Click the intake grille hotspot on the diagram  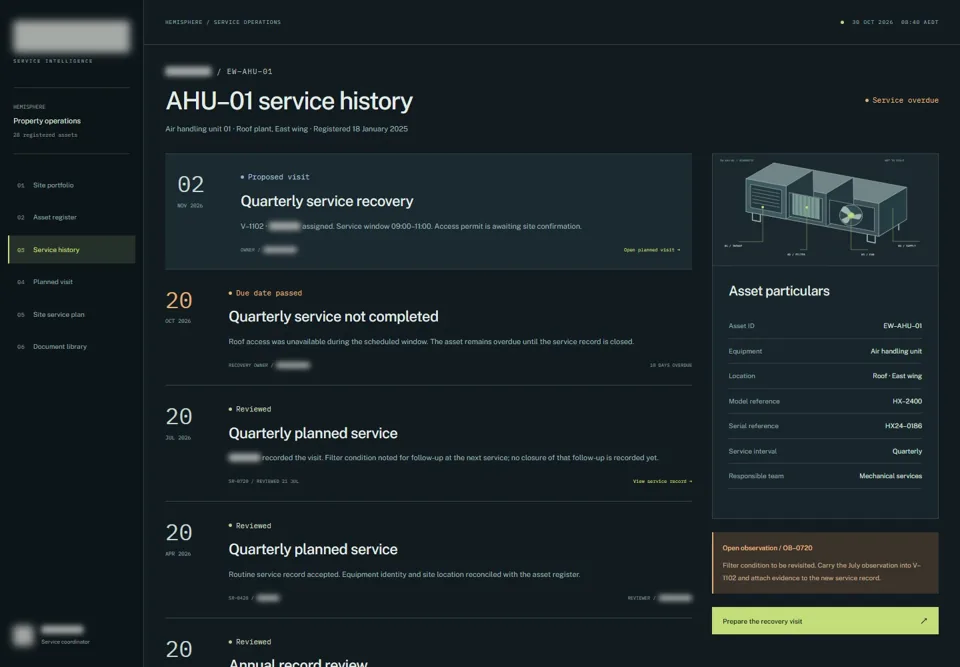point(762,208)
